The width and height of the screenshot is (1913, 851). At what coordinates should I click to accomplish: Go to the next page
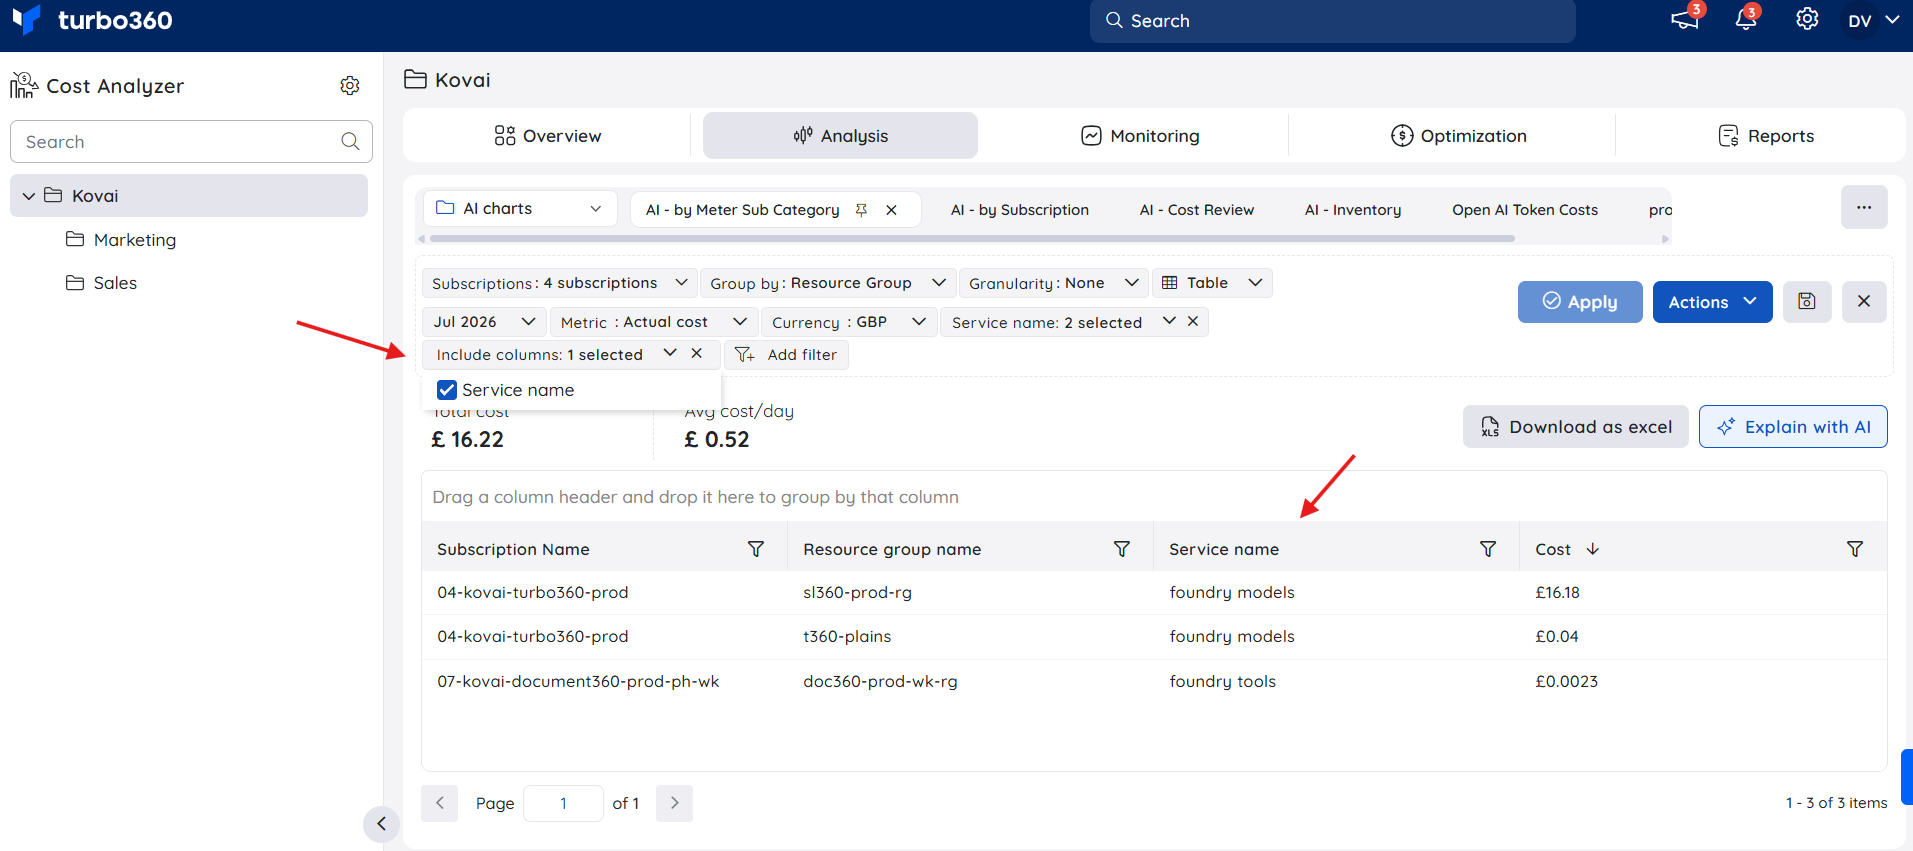tap(675, 803)
